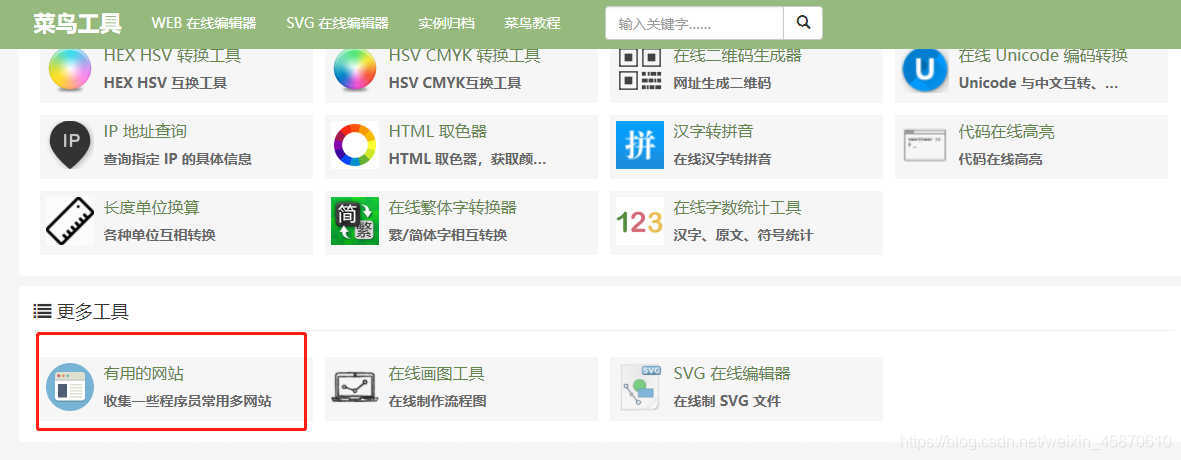The width and height of the screenshot is (1181, 460).
Task: Open 在线 Unicode 编码转换 link
Action: point(1043,56)
